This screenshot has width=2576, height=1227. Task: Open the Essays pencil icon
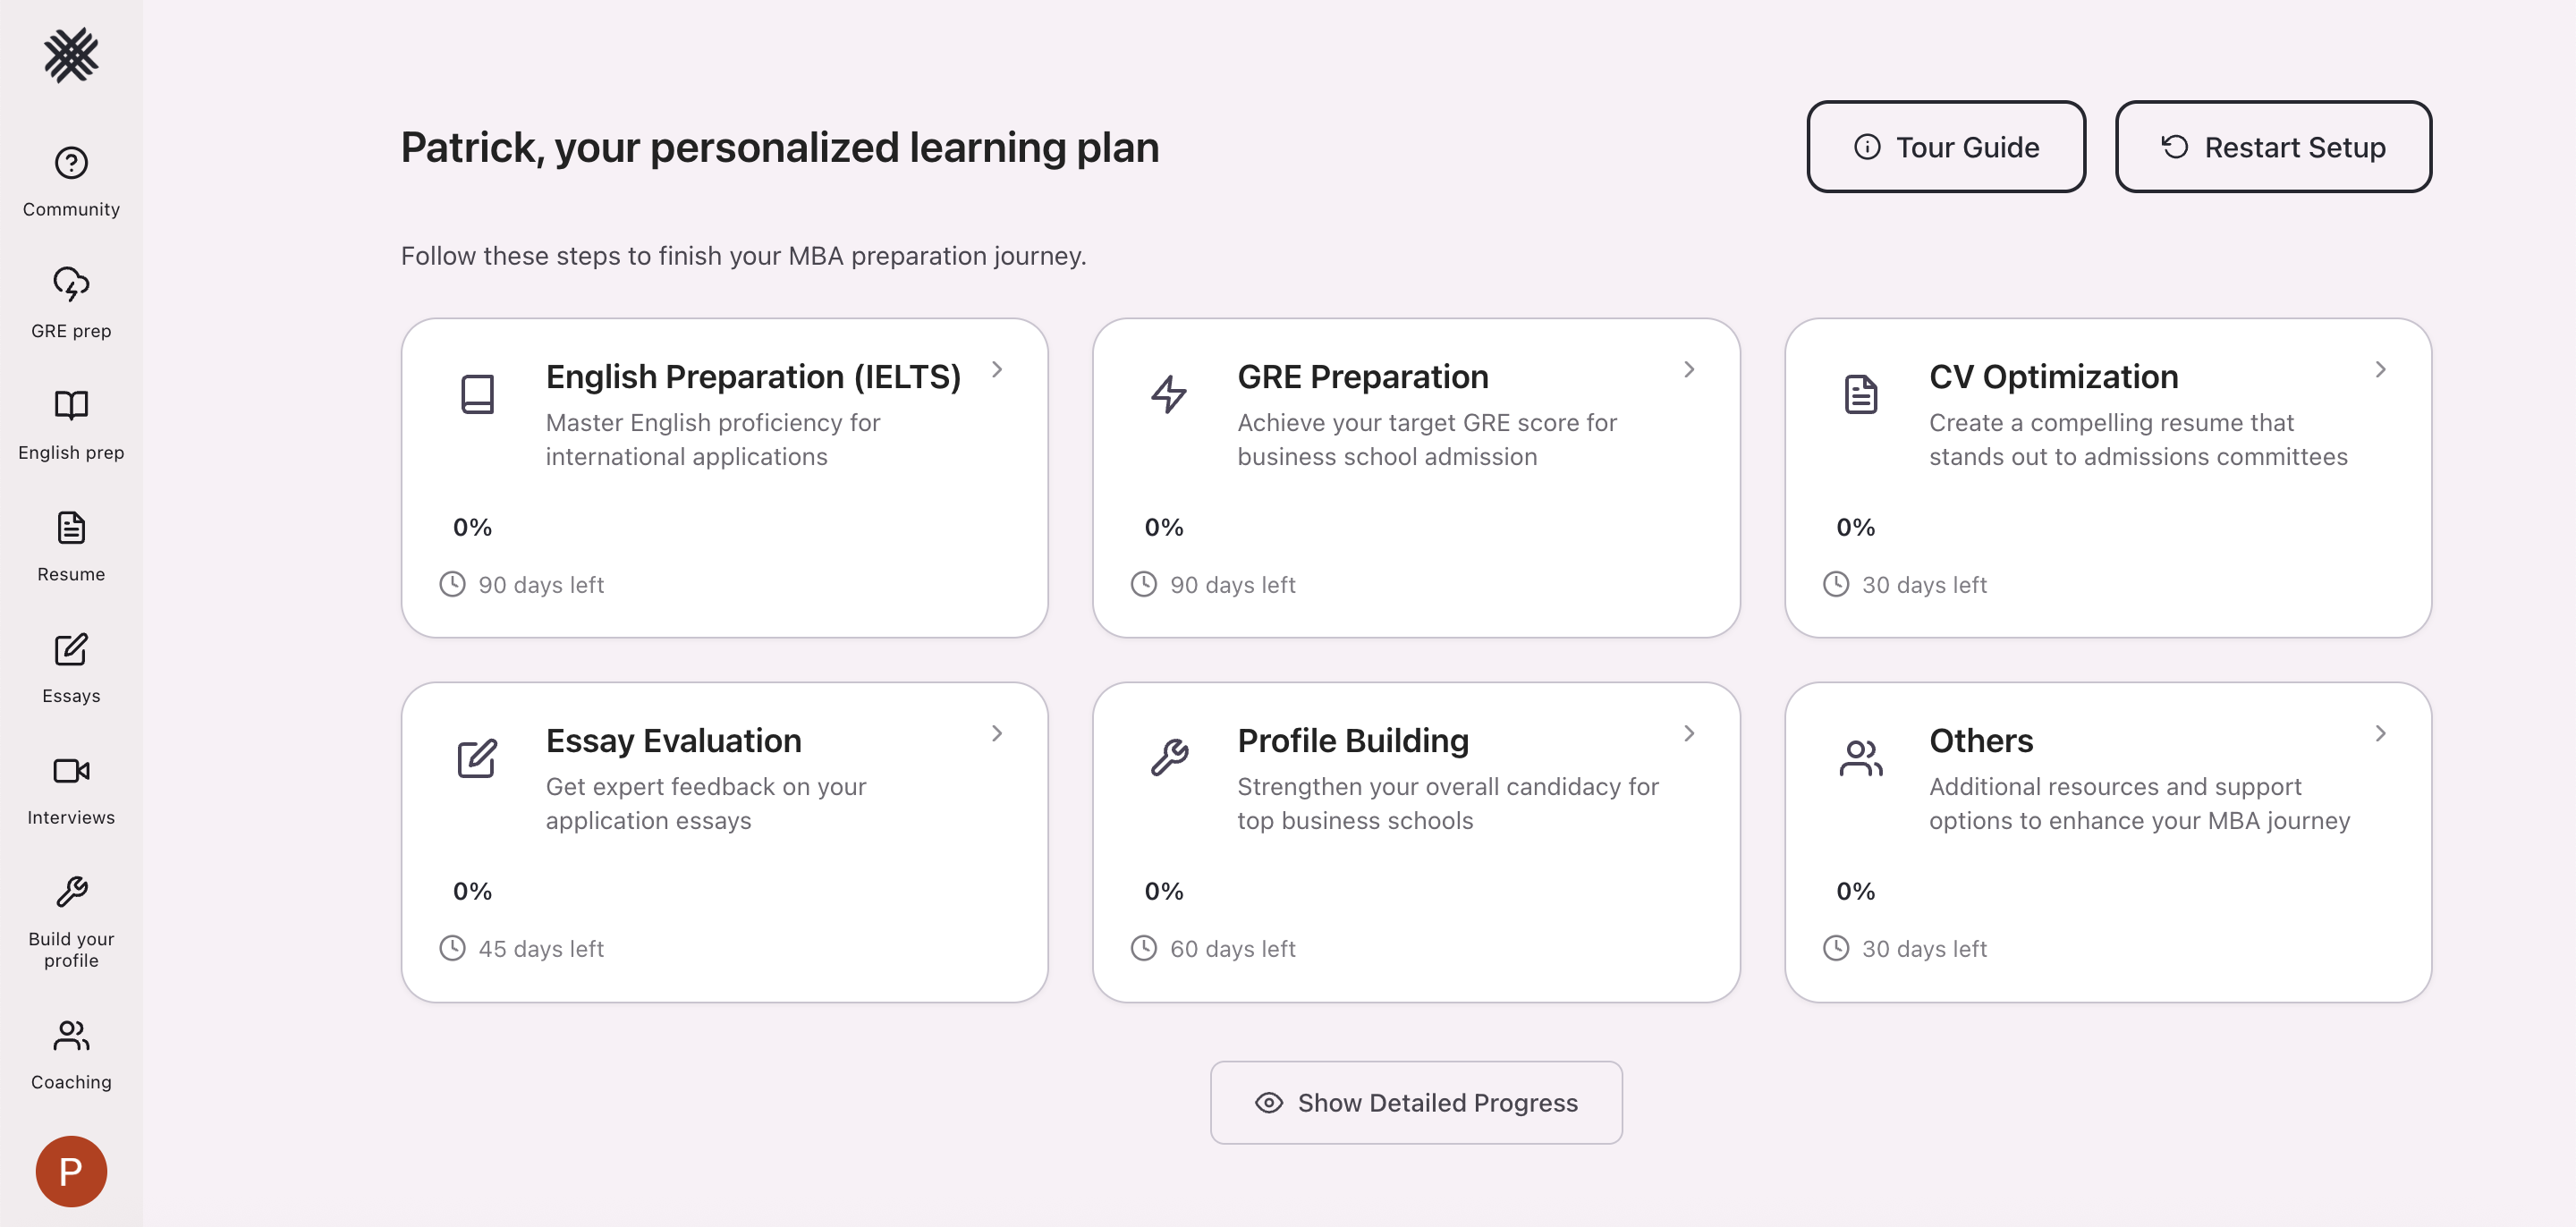(x=71, y=649)
